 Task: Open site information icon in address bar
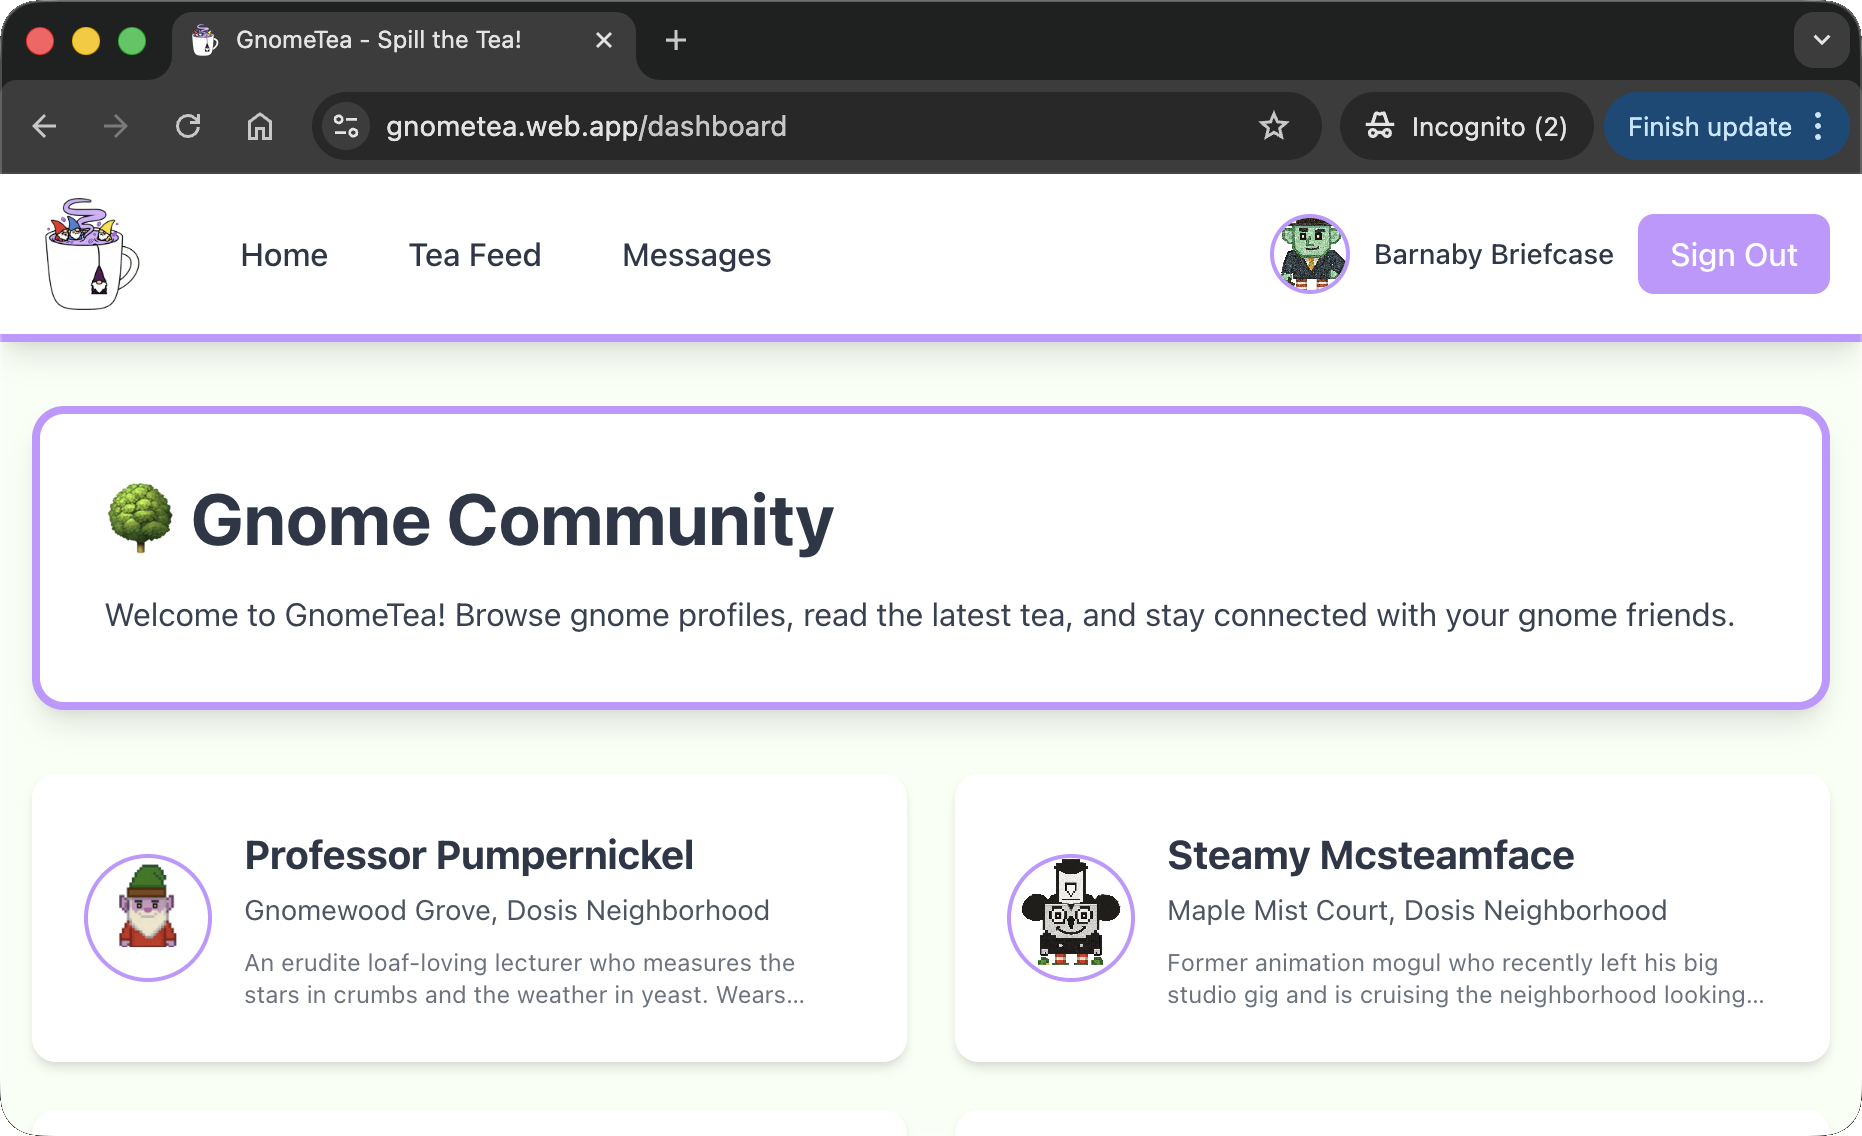pyautogui.click(x=346, y=126)
